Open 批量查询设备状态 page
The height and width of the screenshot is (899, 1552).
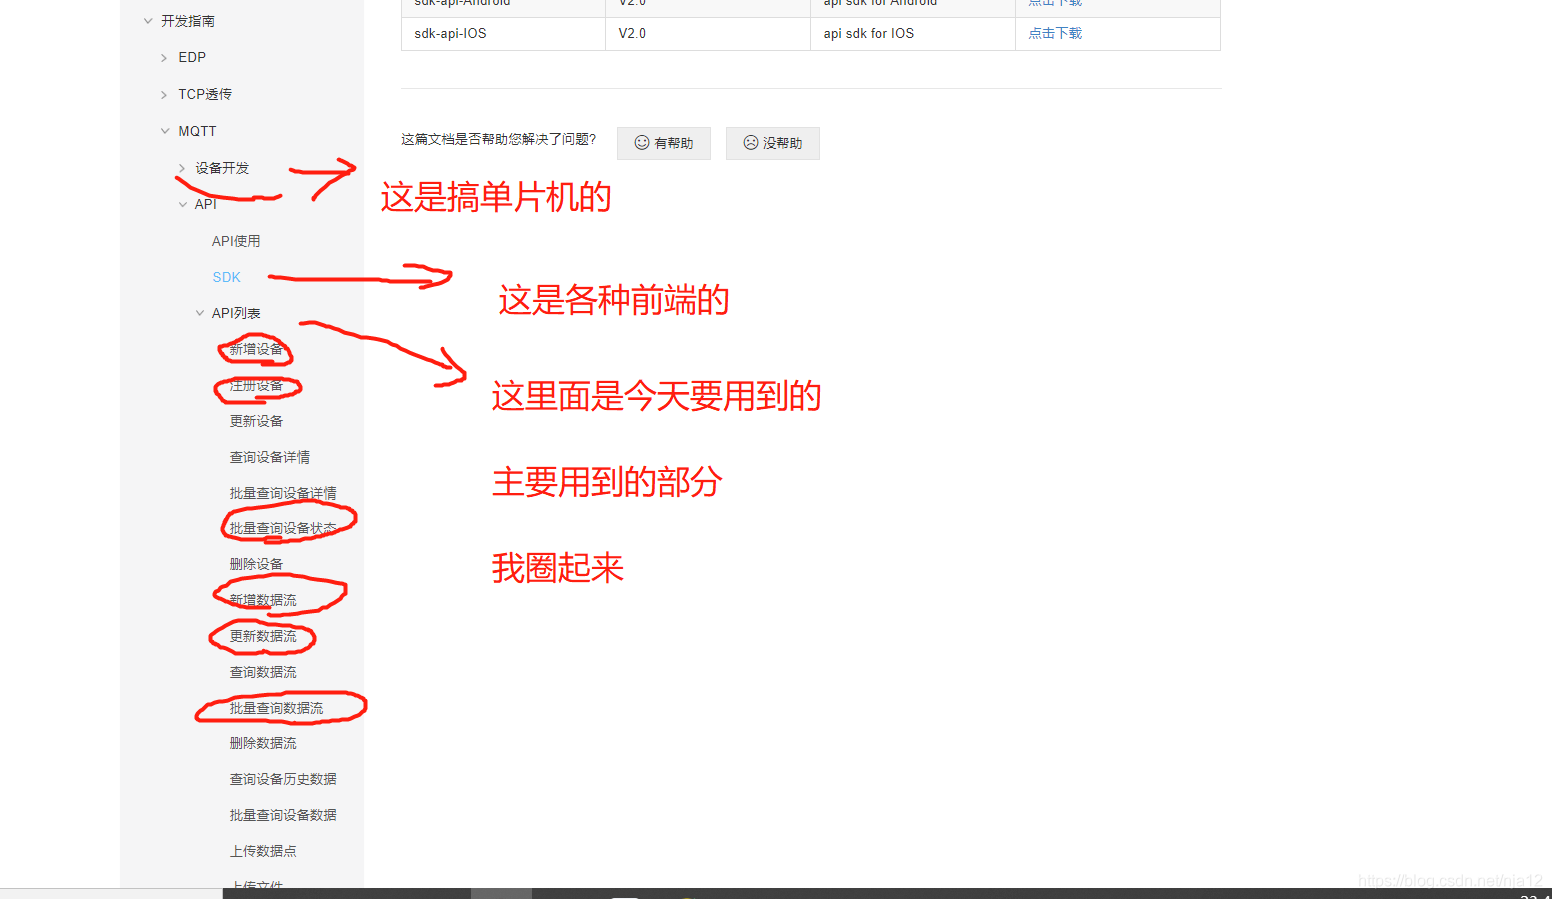click(283, 528)
